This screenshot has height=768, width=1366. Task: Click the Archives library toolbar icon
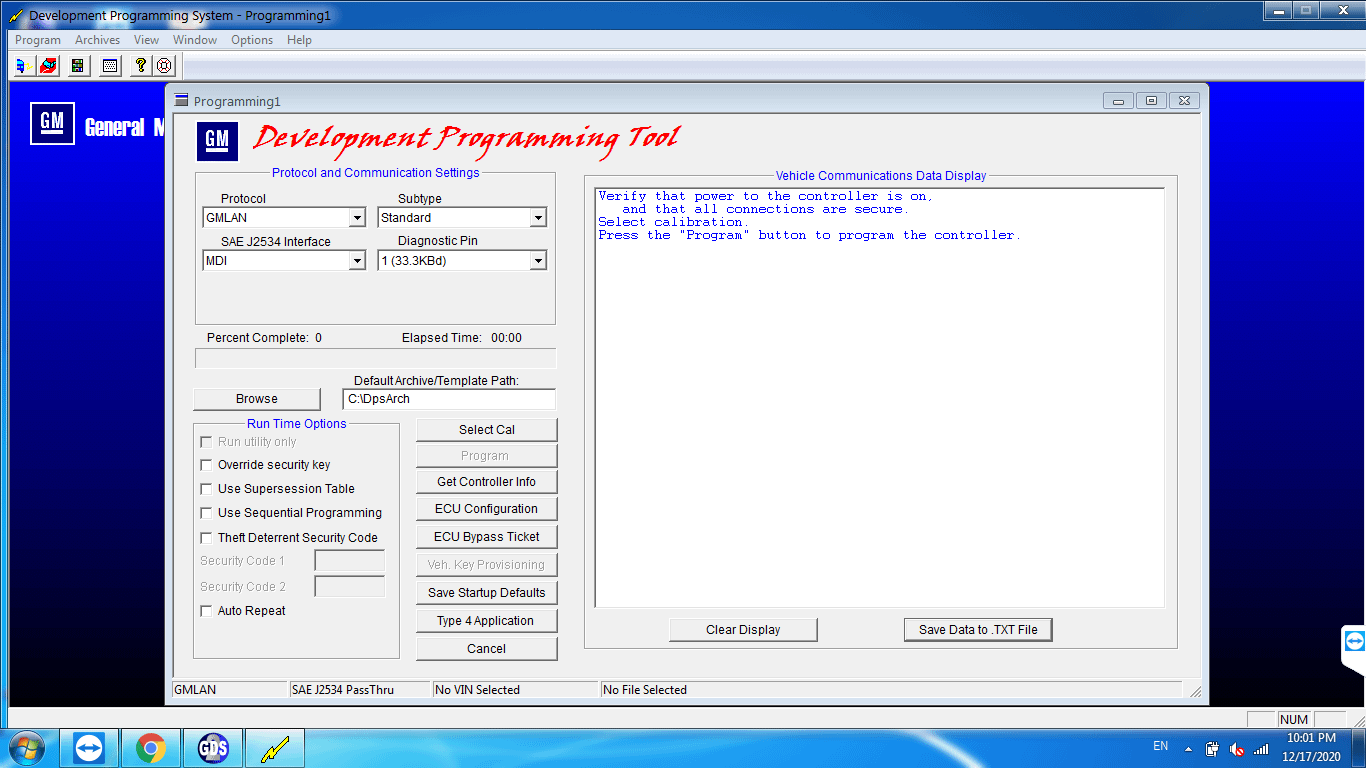point(77,65)
